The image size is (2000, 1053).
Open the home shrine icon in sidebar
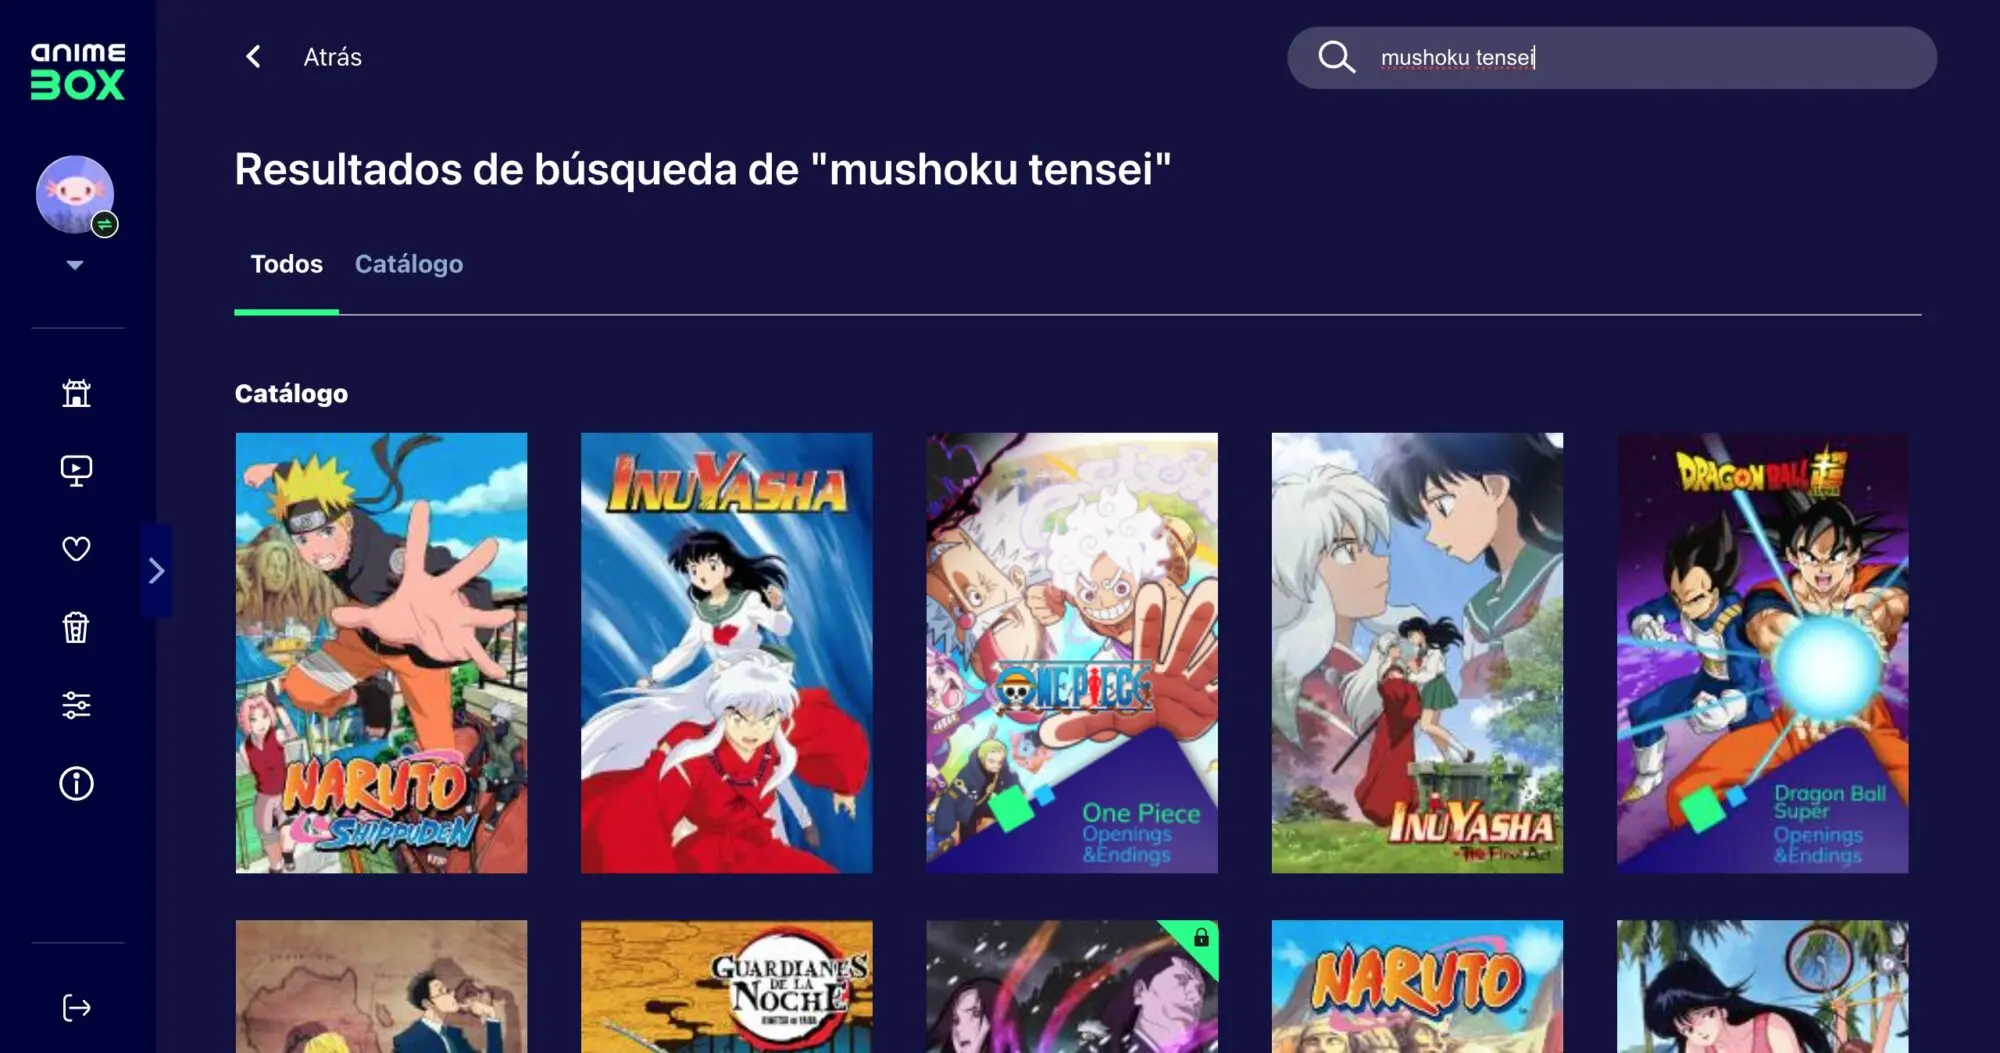(x=76, y=393)
